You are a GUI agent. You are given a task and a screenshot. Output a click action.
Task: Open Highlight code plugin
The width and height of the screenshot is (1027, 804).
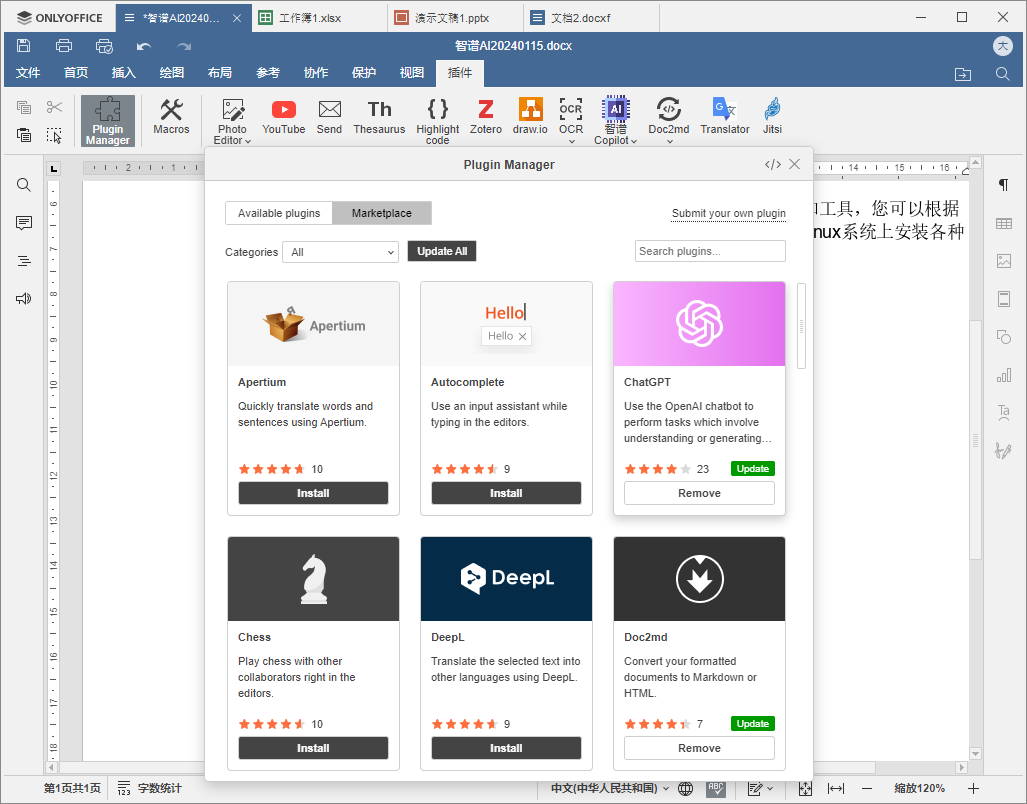point(438,120)
